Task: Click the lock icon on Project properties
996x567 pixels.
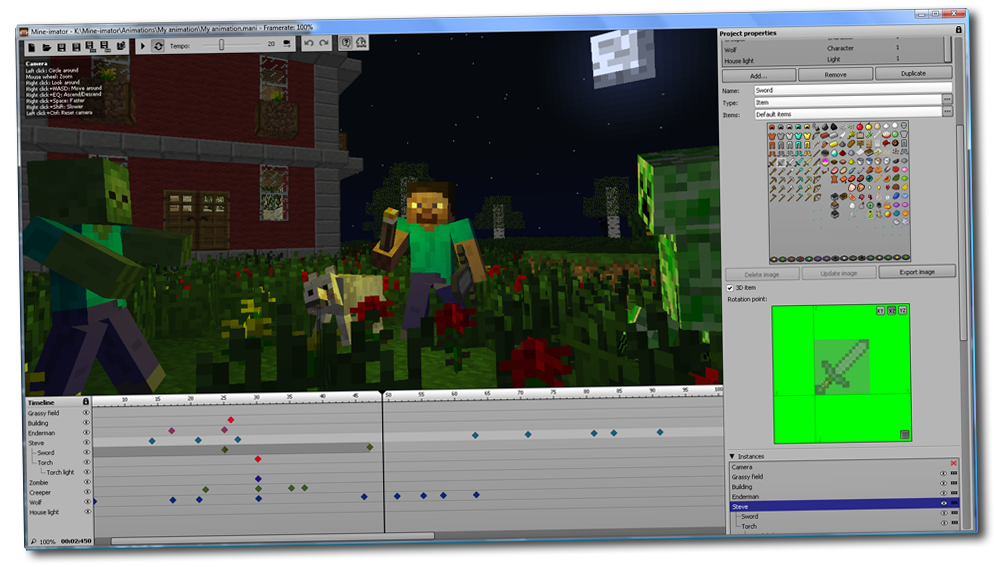Action: 959,32
